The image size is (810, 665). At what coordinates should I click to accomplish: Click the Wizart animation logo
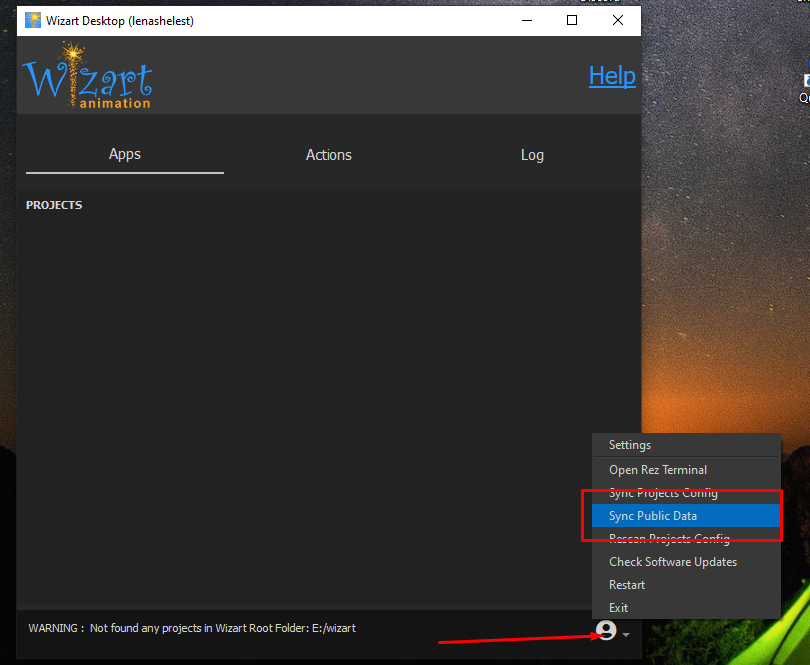88,77
